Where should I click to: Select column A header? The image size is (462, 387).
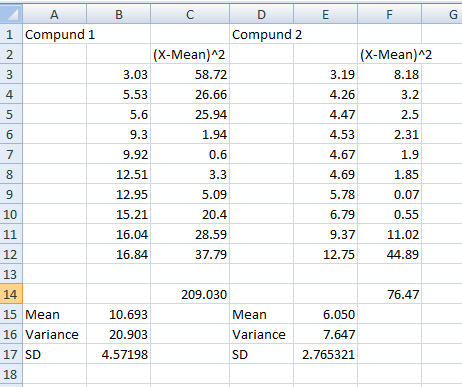[54, 14]
